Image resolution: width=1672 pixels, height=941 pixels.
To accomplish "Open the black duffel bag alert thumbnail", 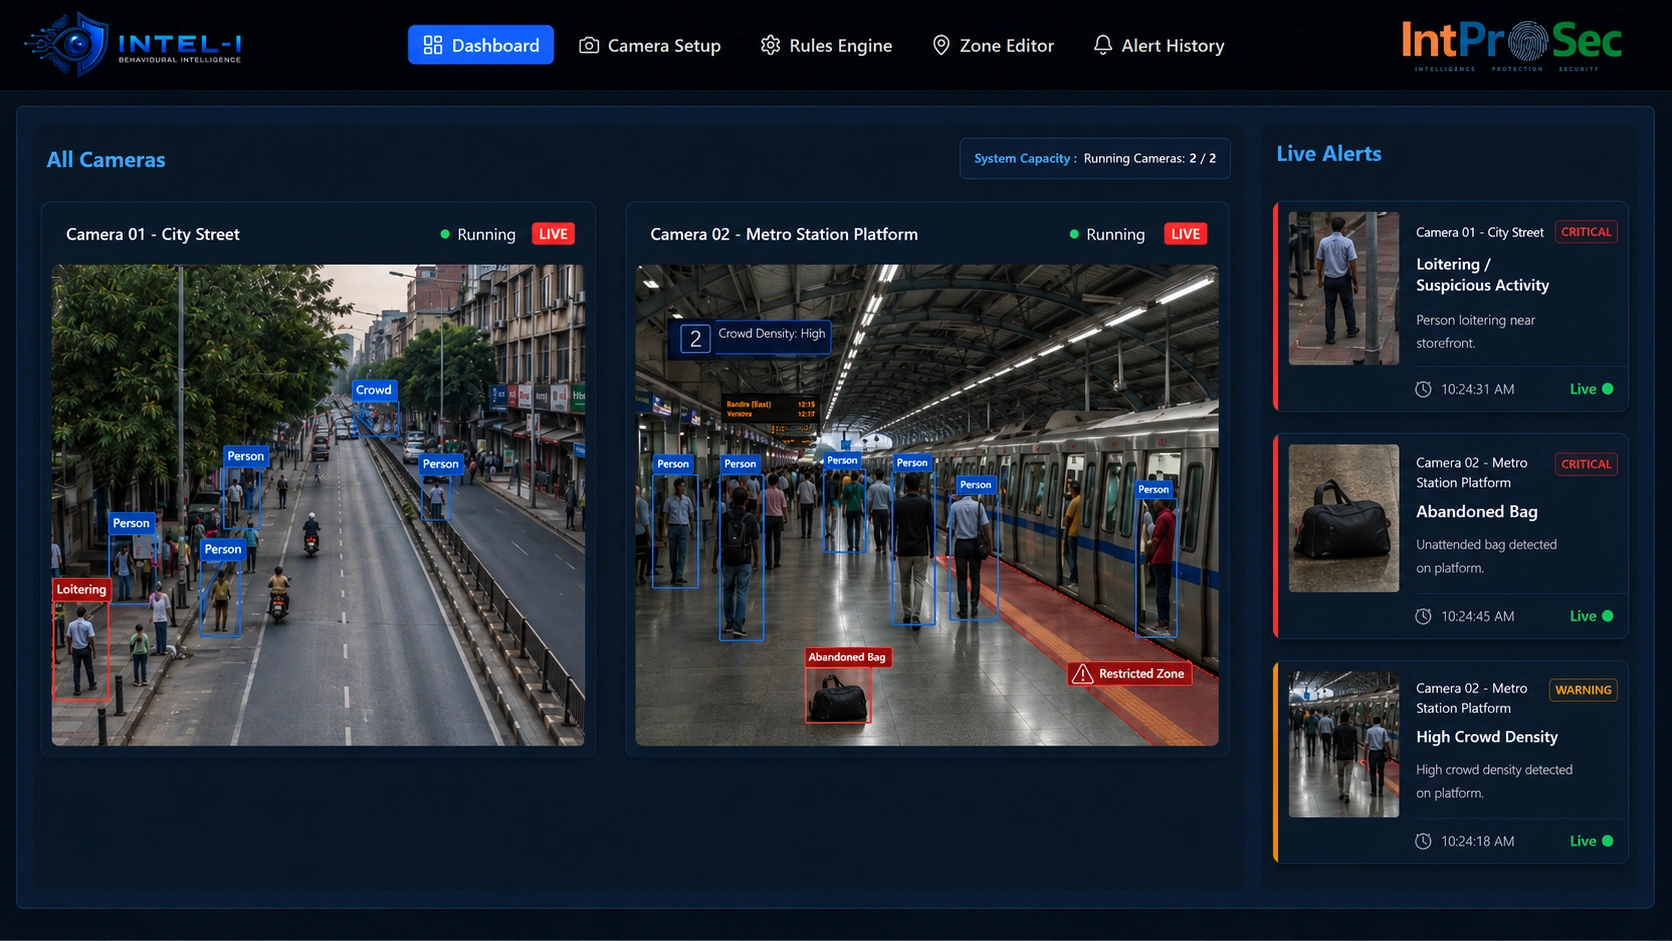I will point(1344,518).
